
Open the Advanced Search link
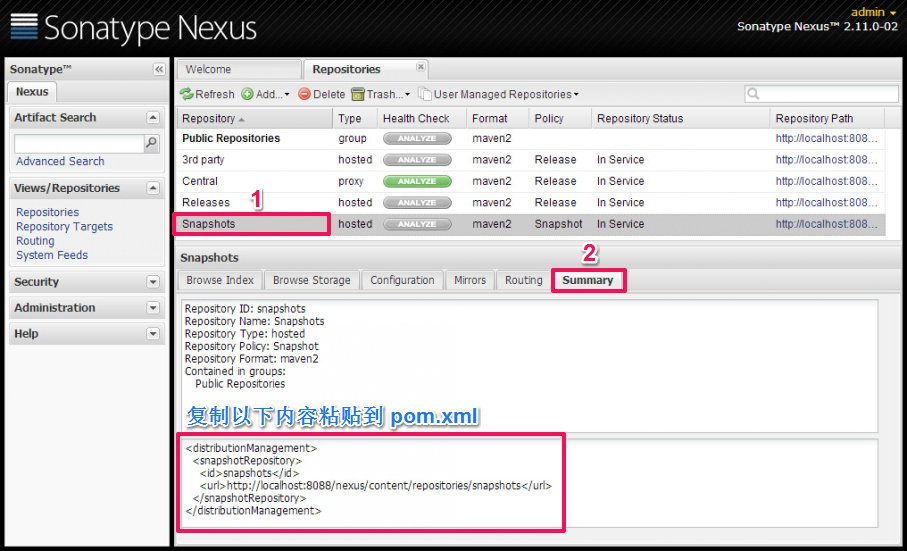click(x=60, y=161)
